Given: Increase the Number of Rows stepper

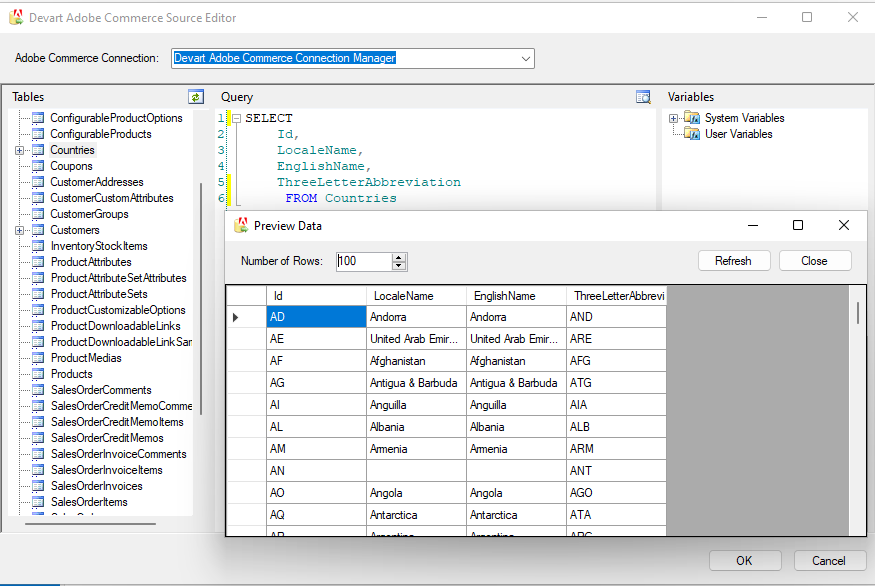Looking at the screenshot, I should pyautogui.click(x=400, y=257).
